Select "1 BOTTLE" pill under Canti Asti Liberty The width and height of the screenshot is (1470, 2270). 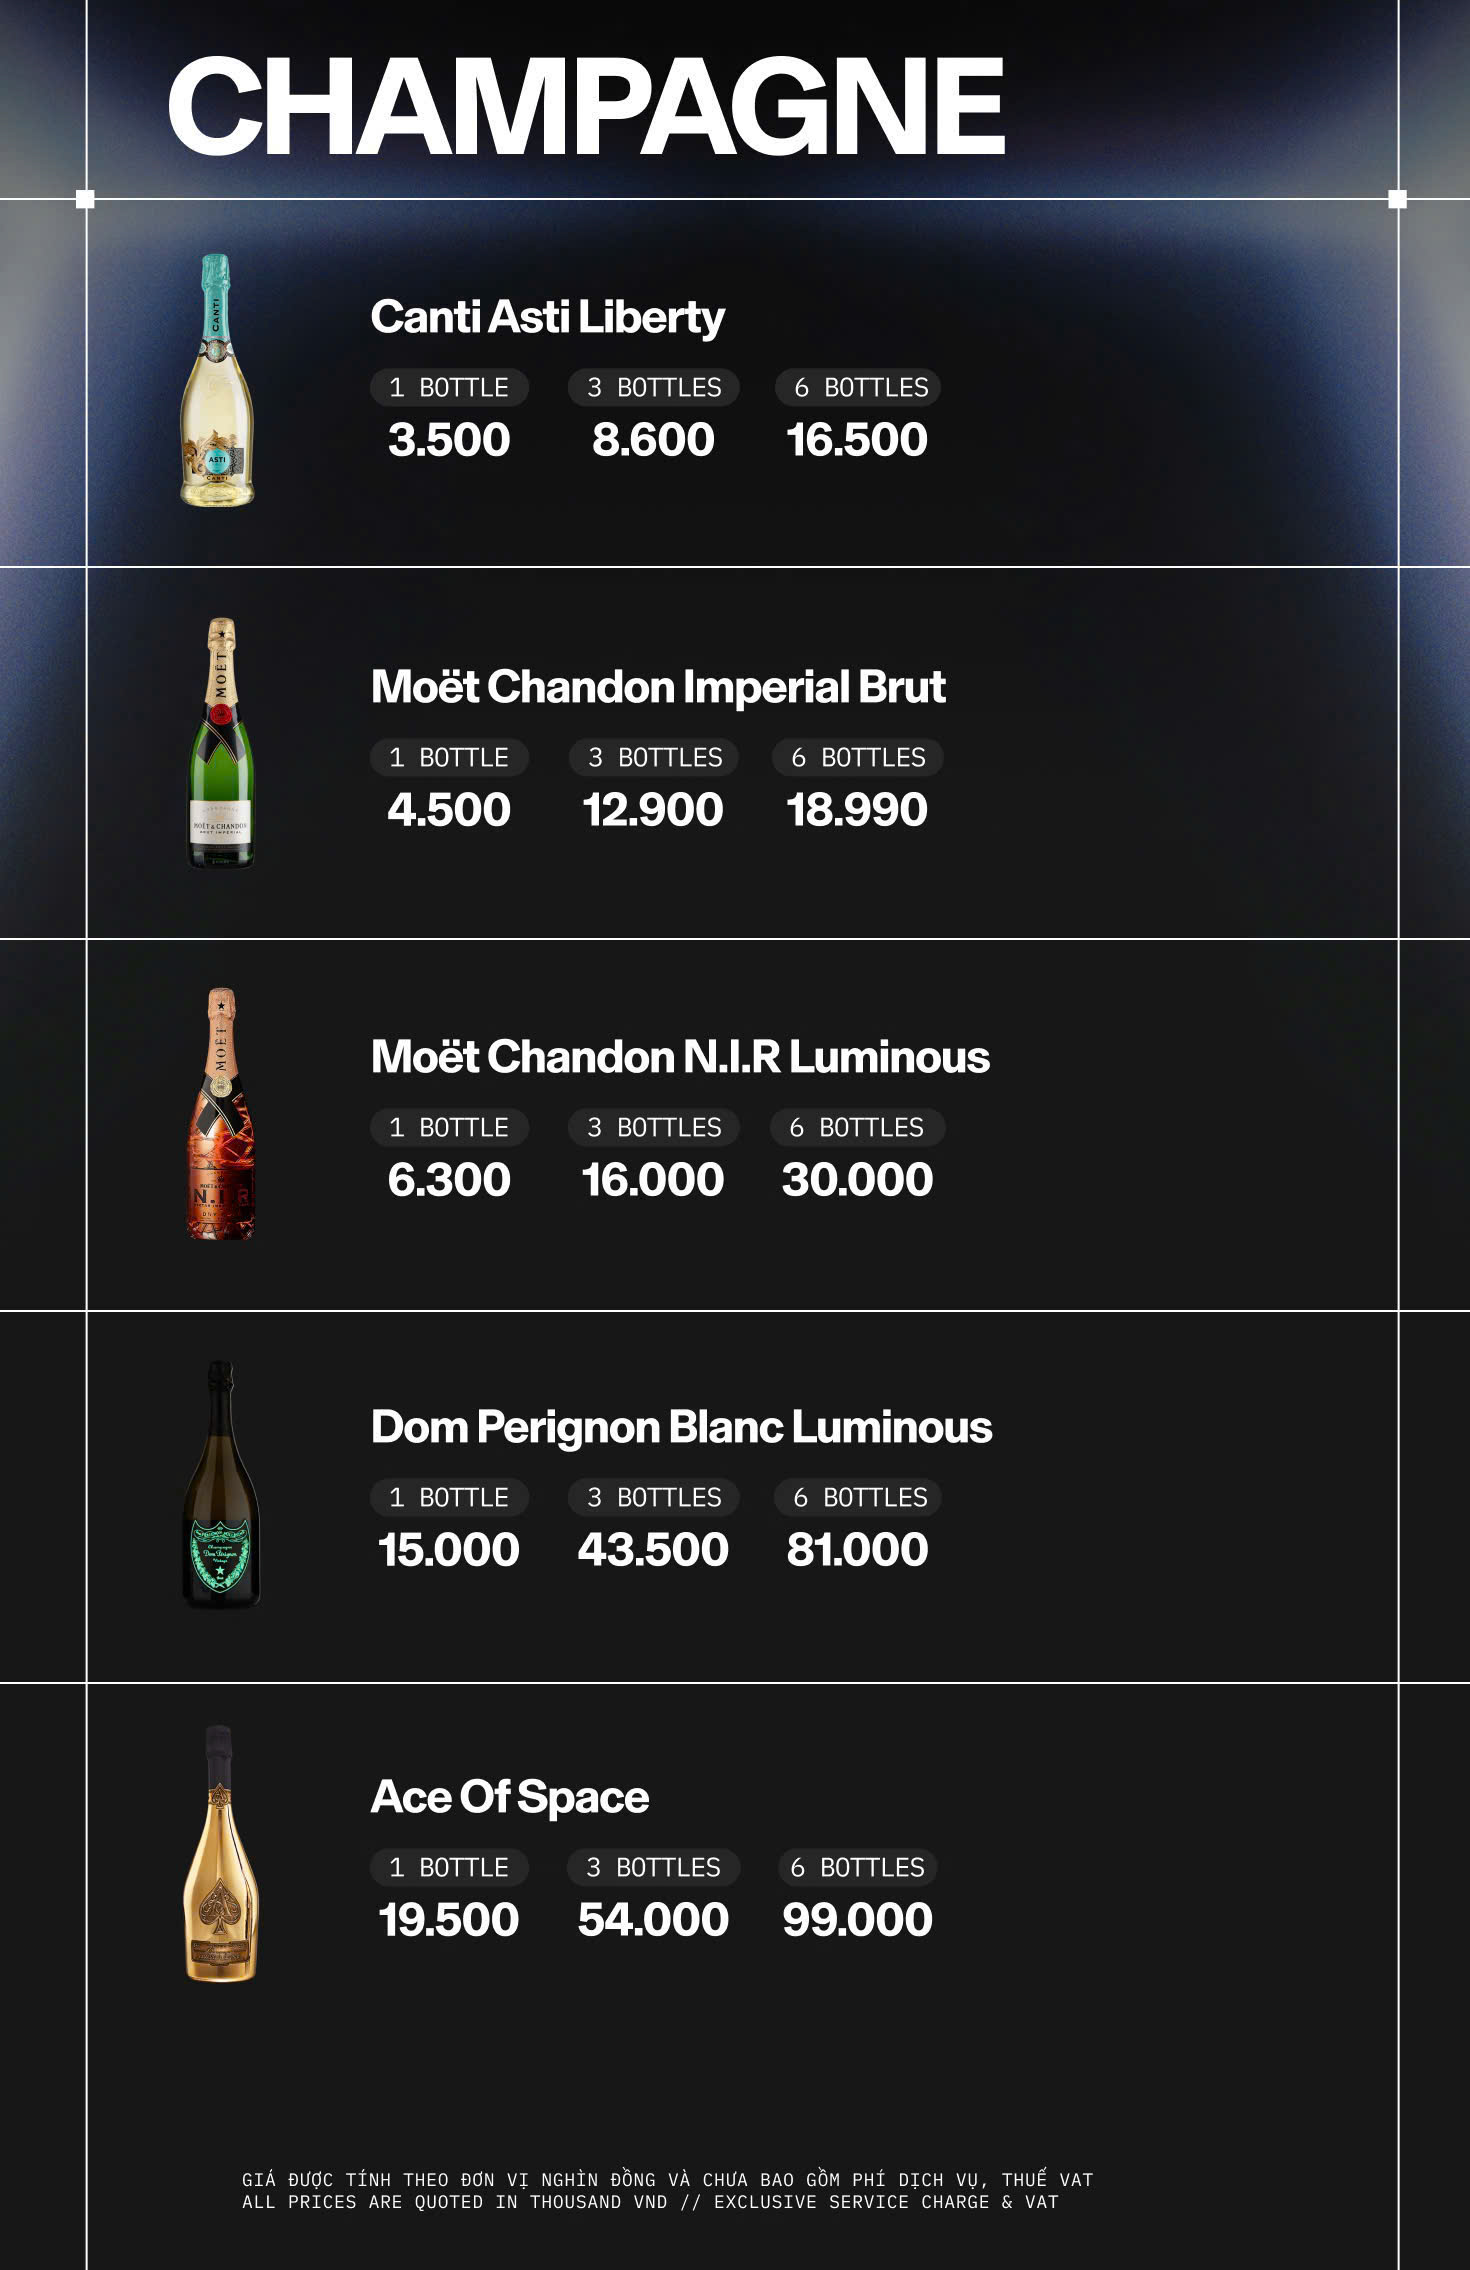tap(449, 388)
